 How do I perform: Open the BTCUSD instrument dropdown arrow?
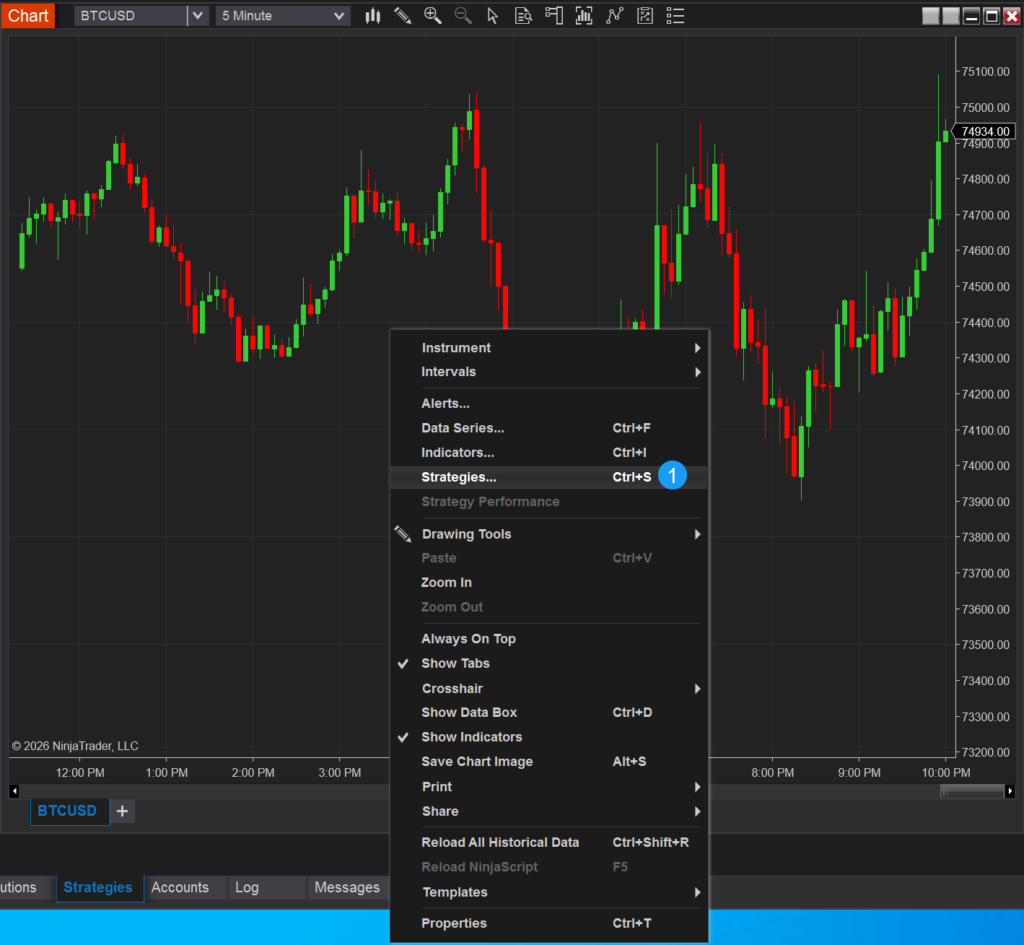[x=198, y=16]
